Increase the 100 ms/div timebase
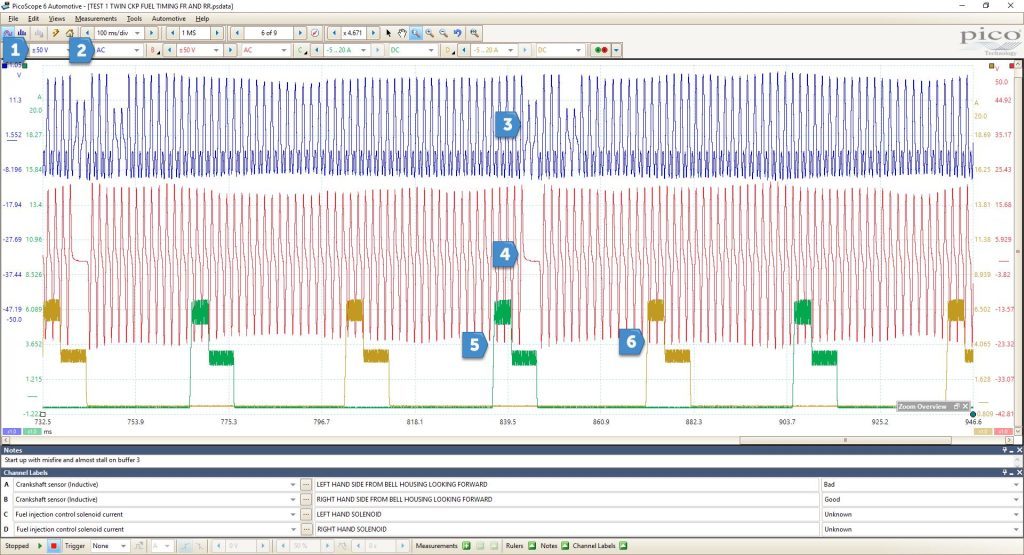This screenshot has width=1024, height=555. point(152,33)
